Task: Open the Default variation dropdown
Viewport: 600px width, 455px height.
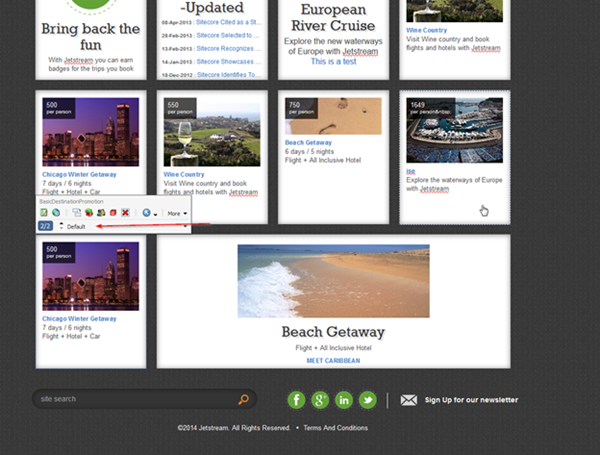Action: pyautogui.click(x=127, y=227)
